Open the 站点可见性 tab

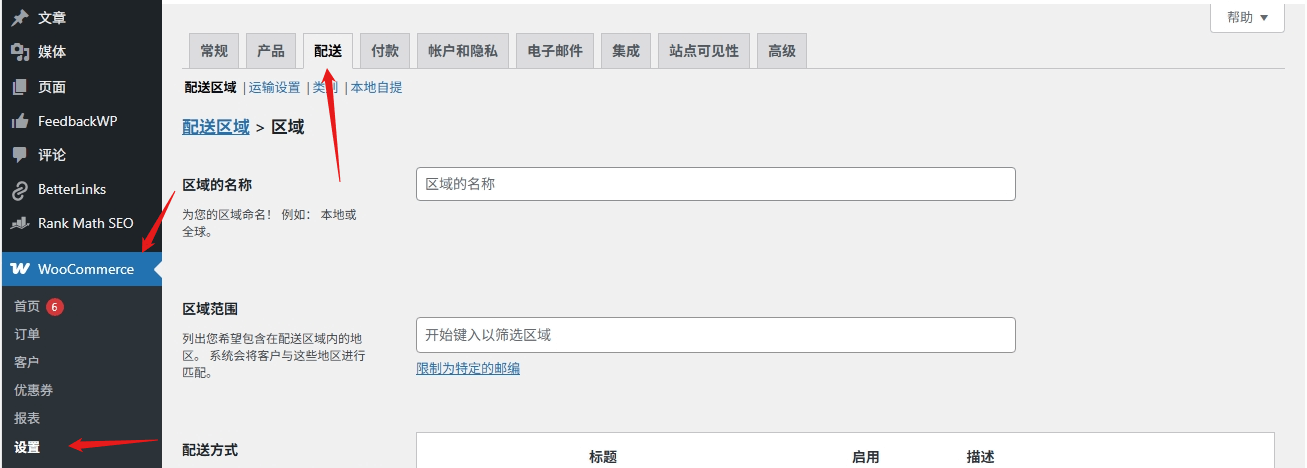pyautogui.click(x=704, y=51)
